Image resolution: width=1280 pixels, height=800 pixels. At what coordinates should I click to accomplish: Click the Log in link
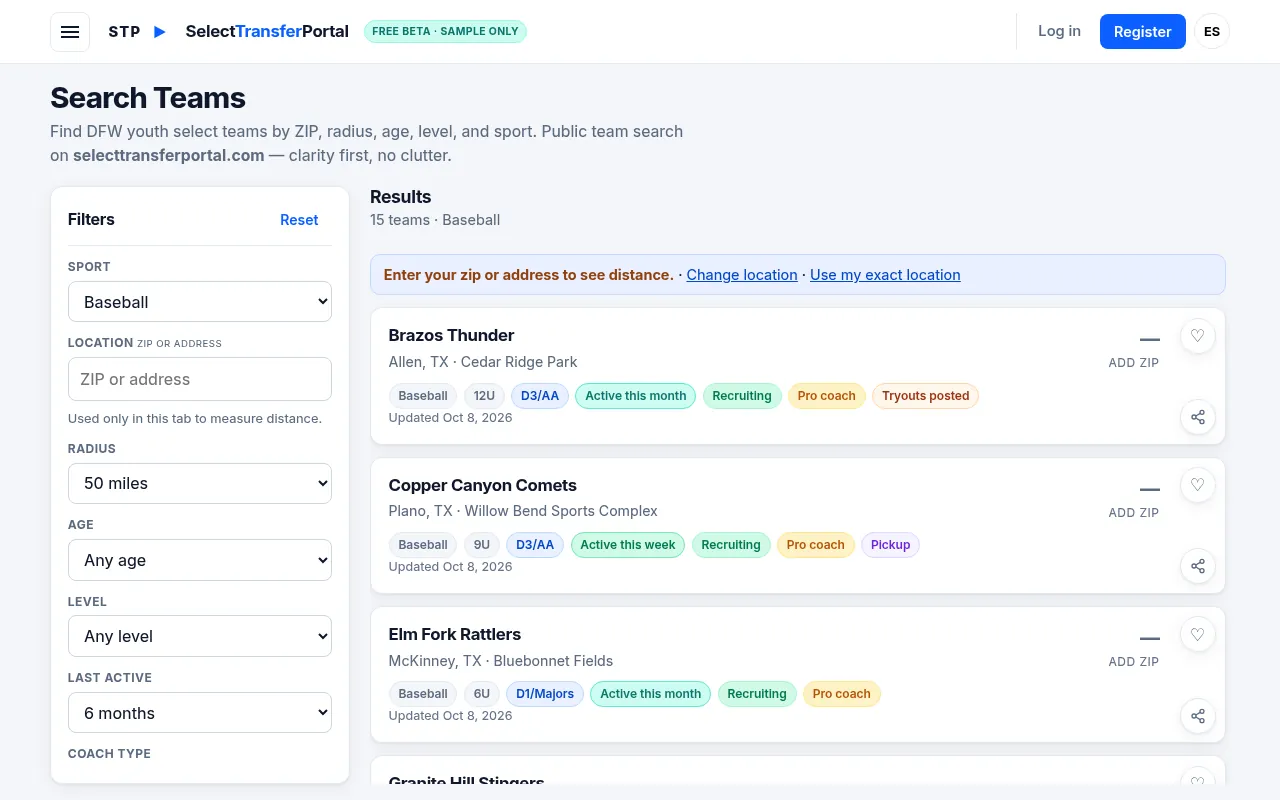1059,31
